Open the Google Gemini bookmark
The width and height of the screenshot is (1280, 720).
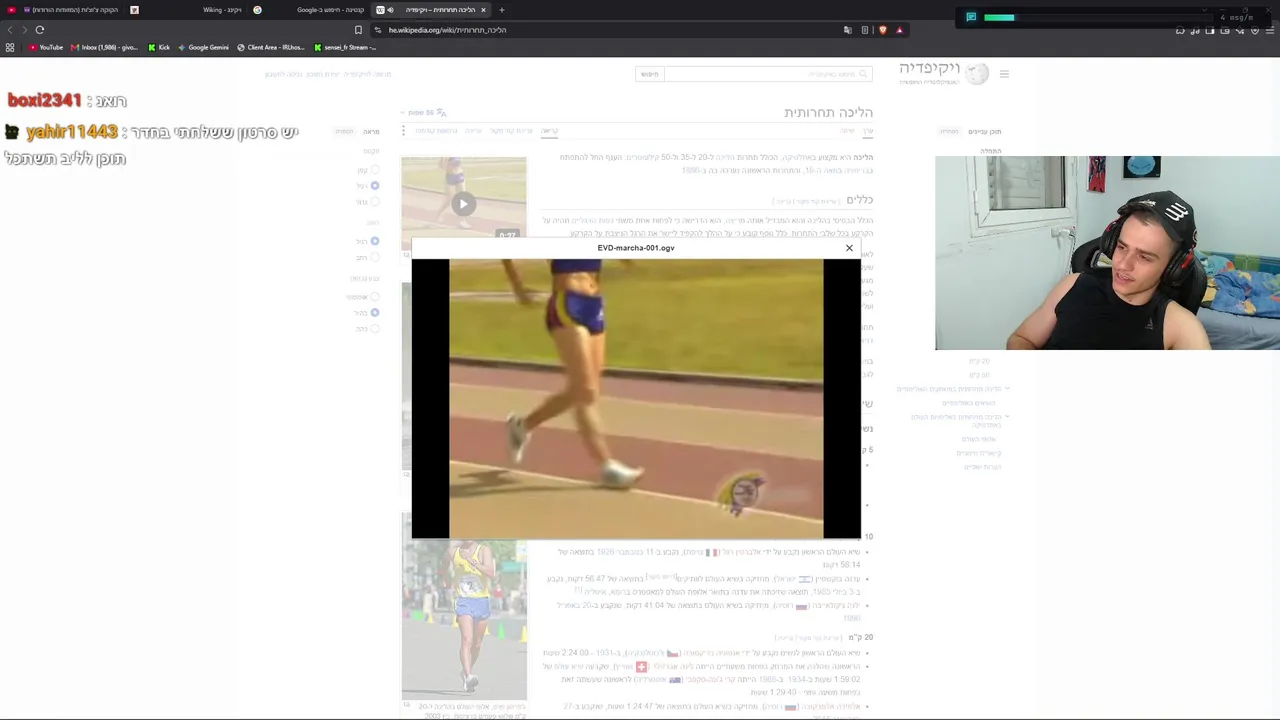pyautogui.click(x=203, y=47)
